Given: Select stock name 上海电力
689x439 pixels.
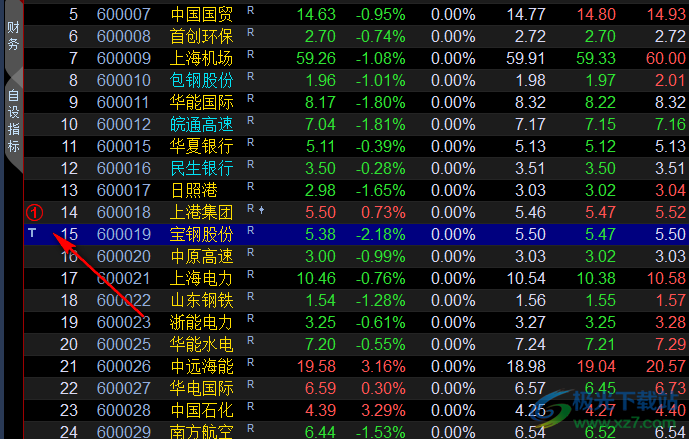Looking at the screenshot, I should tap(202, 278).
